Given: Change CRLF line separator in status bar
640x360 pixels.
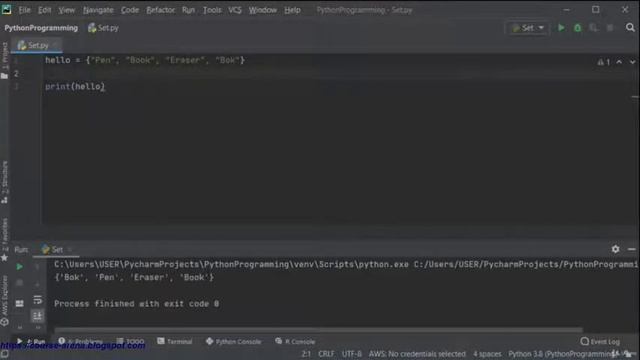Looking at the screenshot, I should pos(326,354).
